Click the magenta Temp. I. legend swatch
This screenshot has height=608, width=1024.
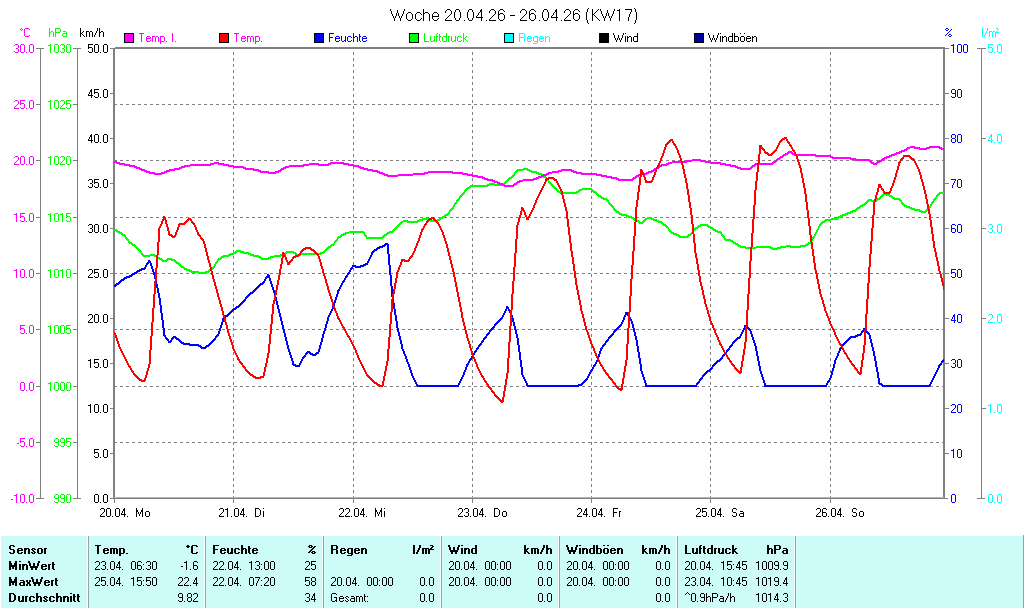tap(129, 38)
